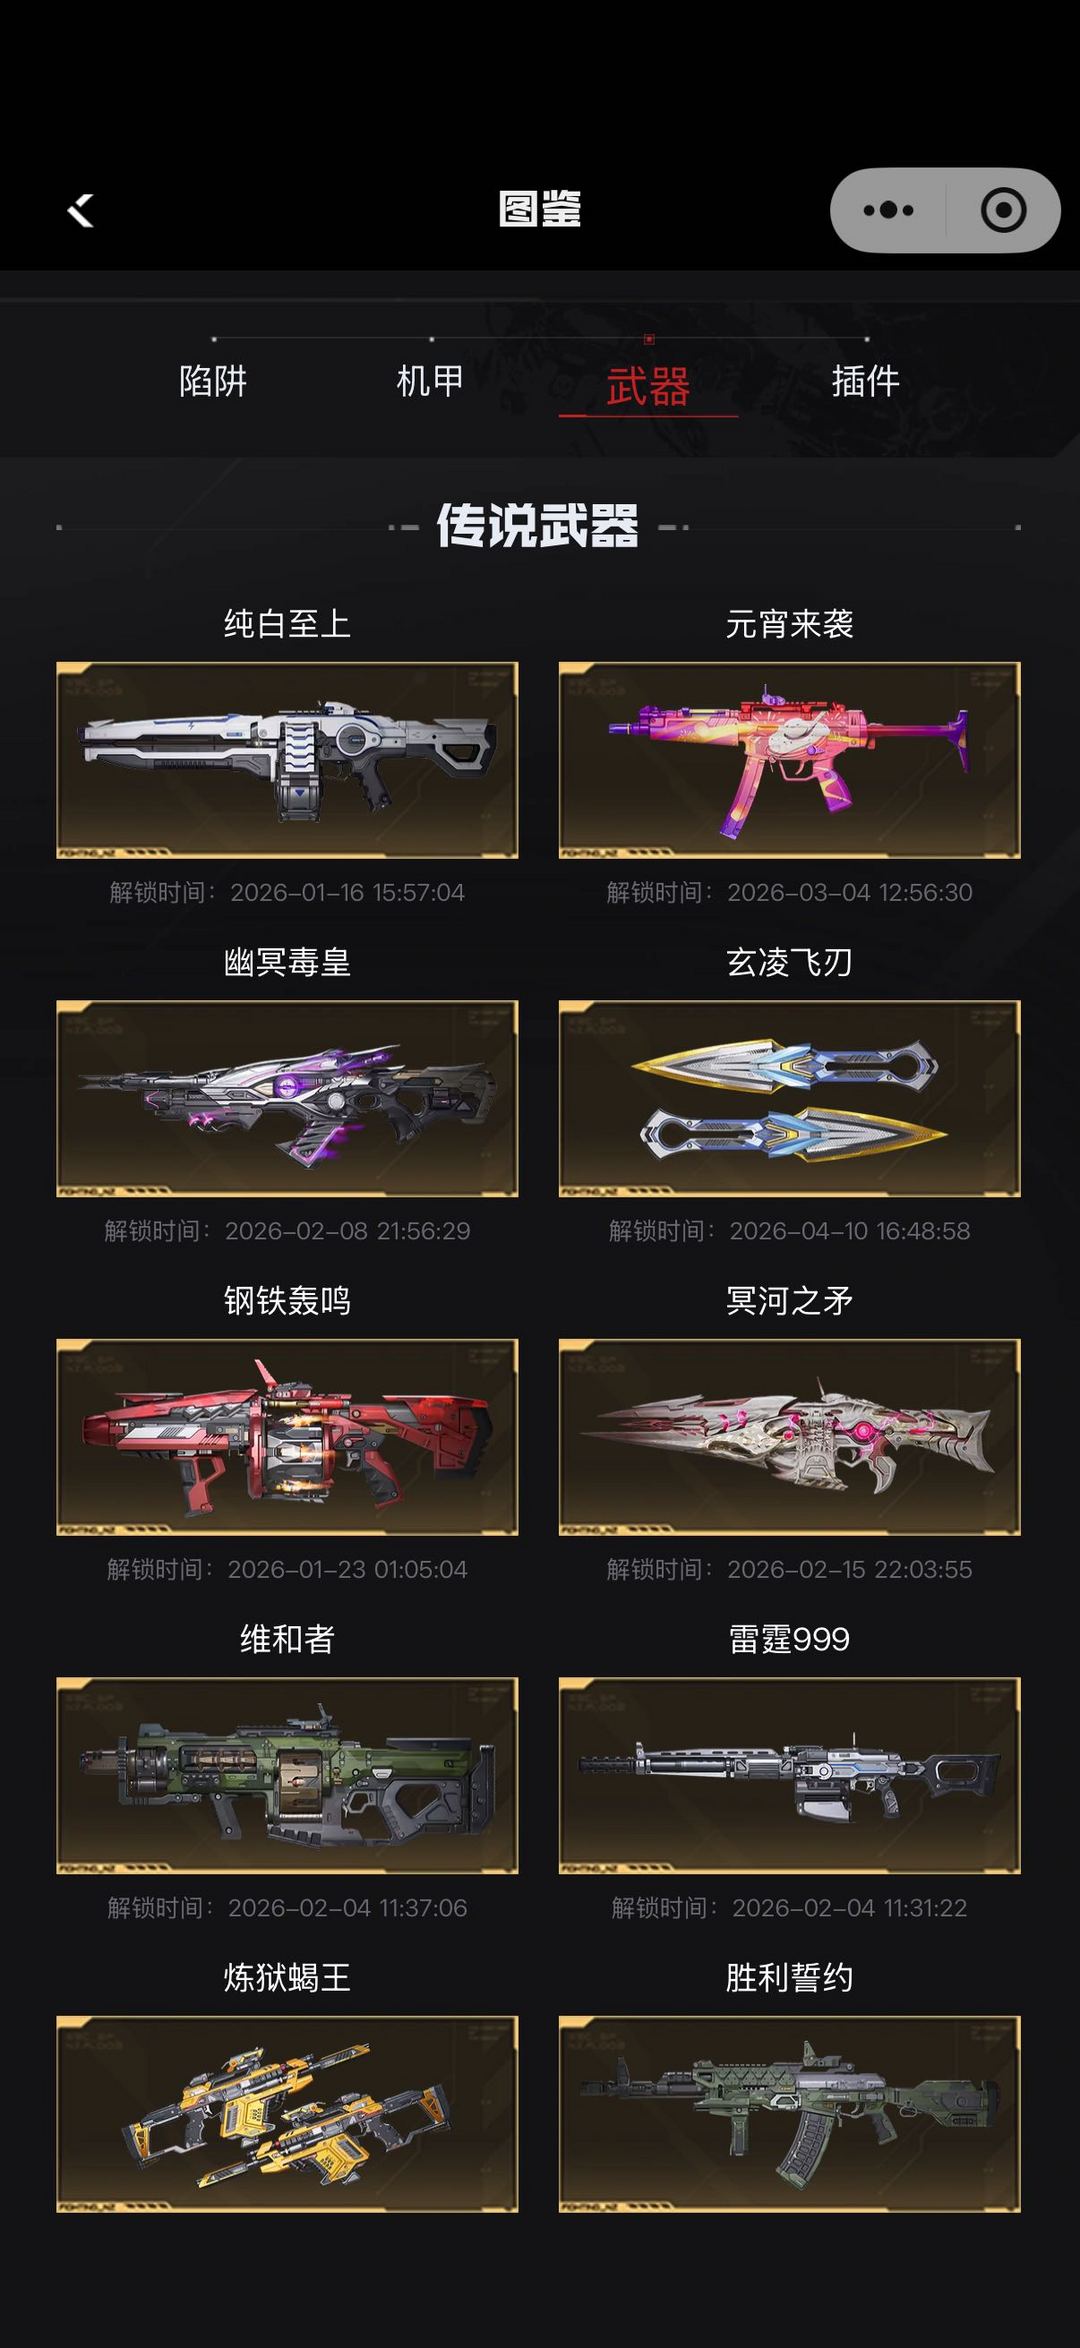This screenshot has height=2348, width=1080.
Task: Open the 元宵来袭 pink submachine gun card
Action: pyautogui.click(x=789, y=760)
